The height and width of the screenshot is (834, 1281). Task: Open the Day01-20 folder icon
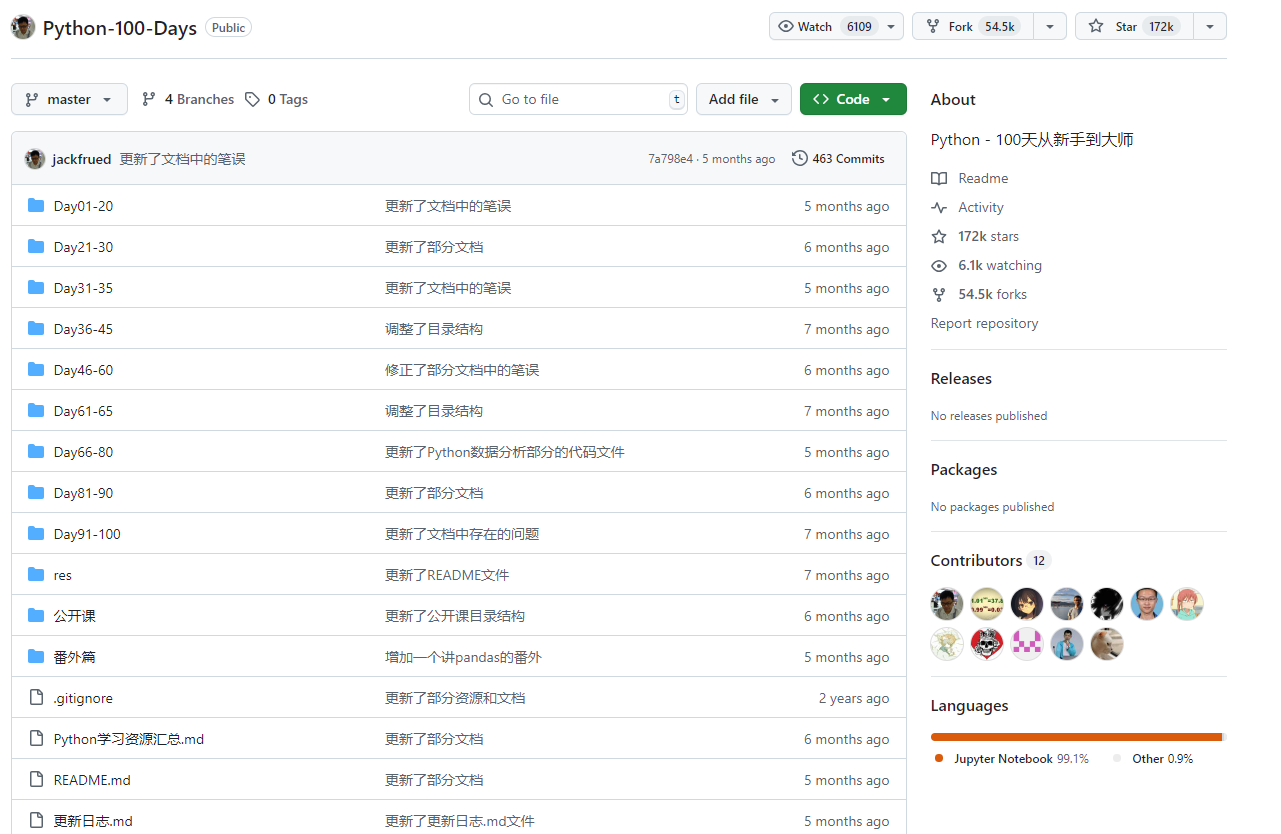coord(34,205)
